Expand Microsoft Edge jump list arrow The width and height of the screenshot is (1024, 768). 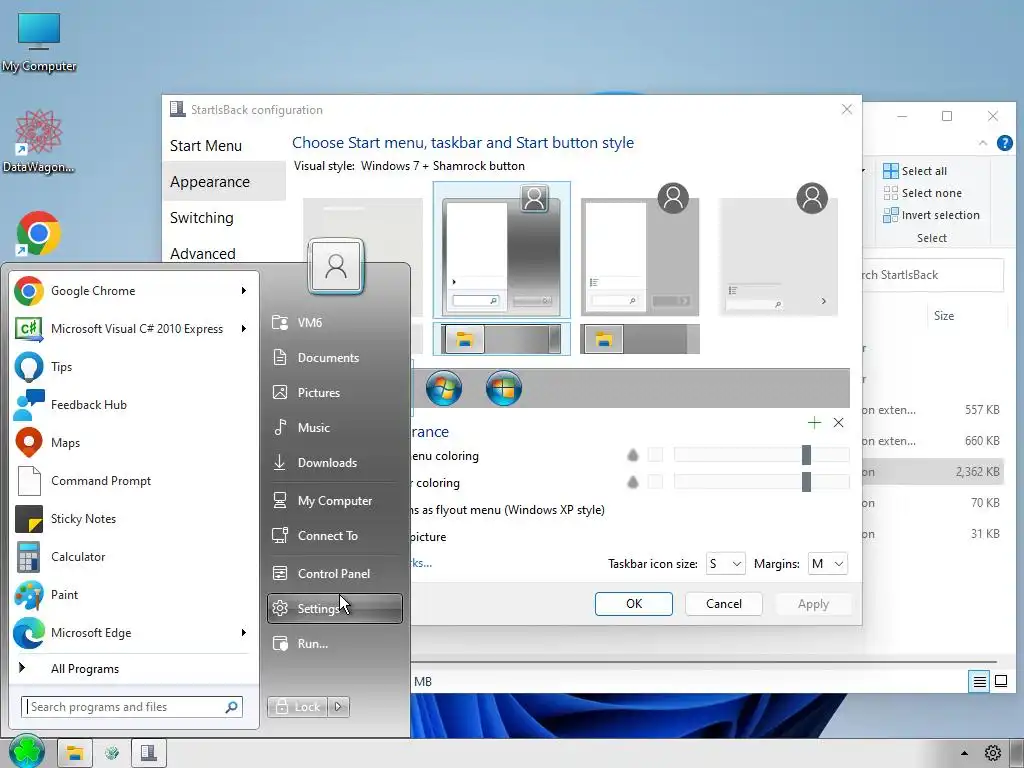(x=244, y=632)
